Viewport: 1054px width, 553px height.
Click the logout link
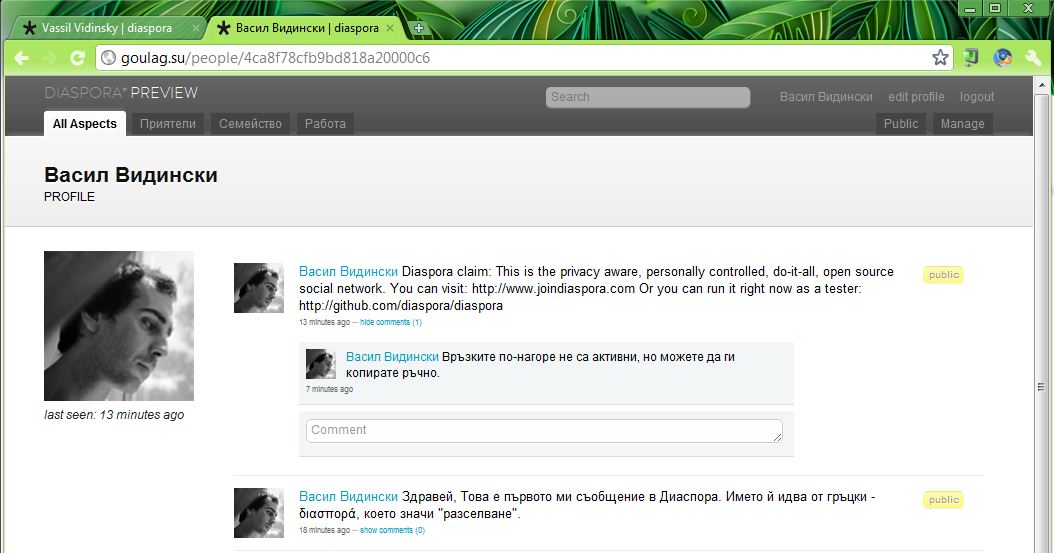[x=977, y=97]
